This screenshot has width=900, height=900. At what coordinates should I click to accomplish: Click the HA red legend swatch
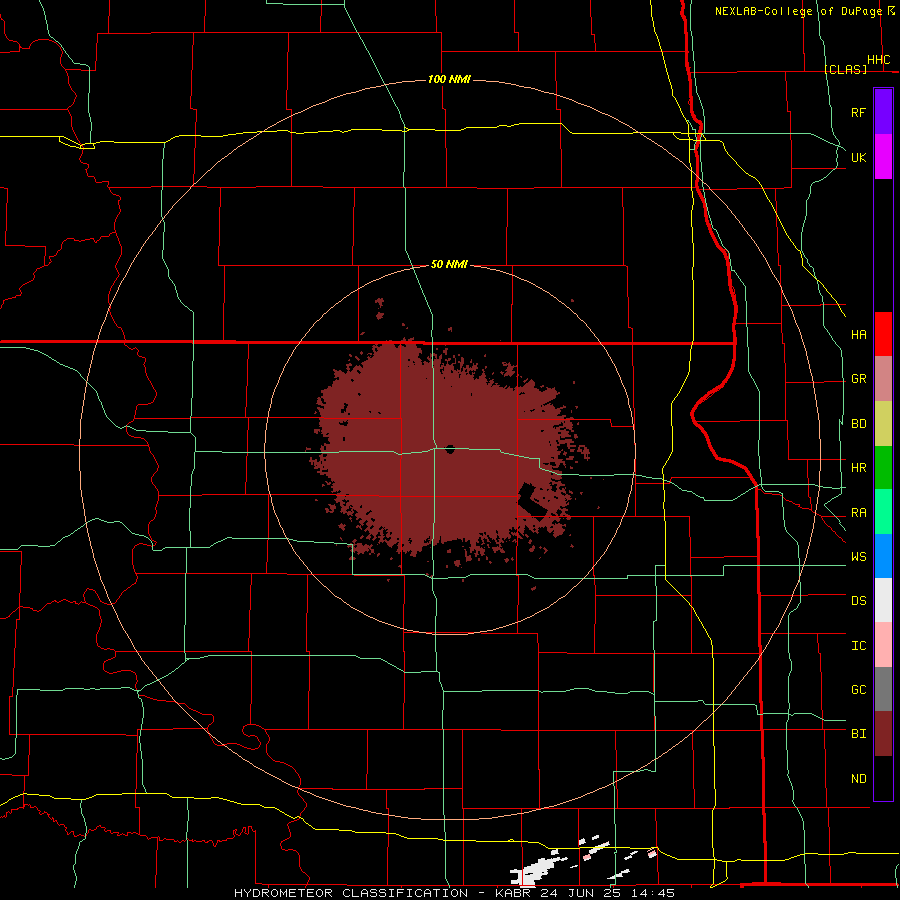(x=883, y=334)
